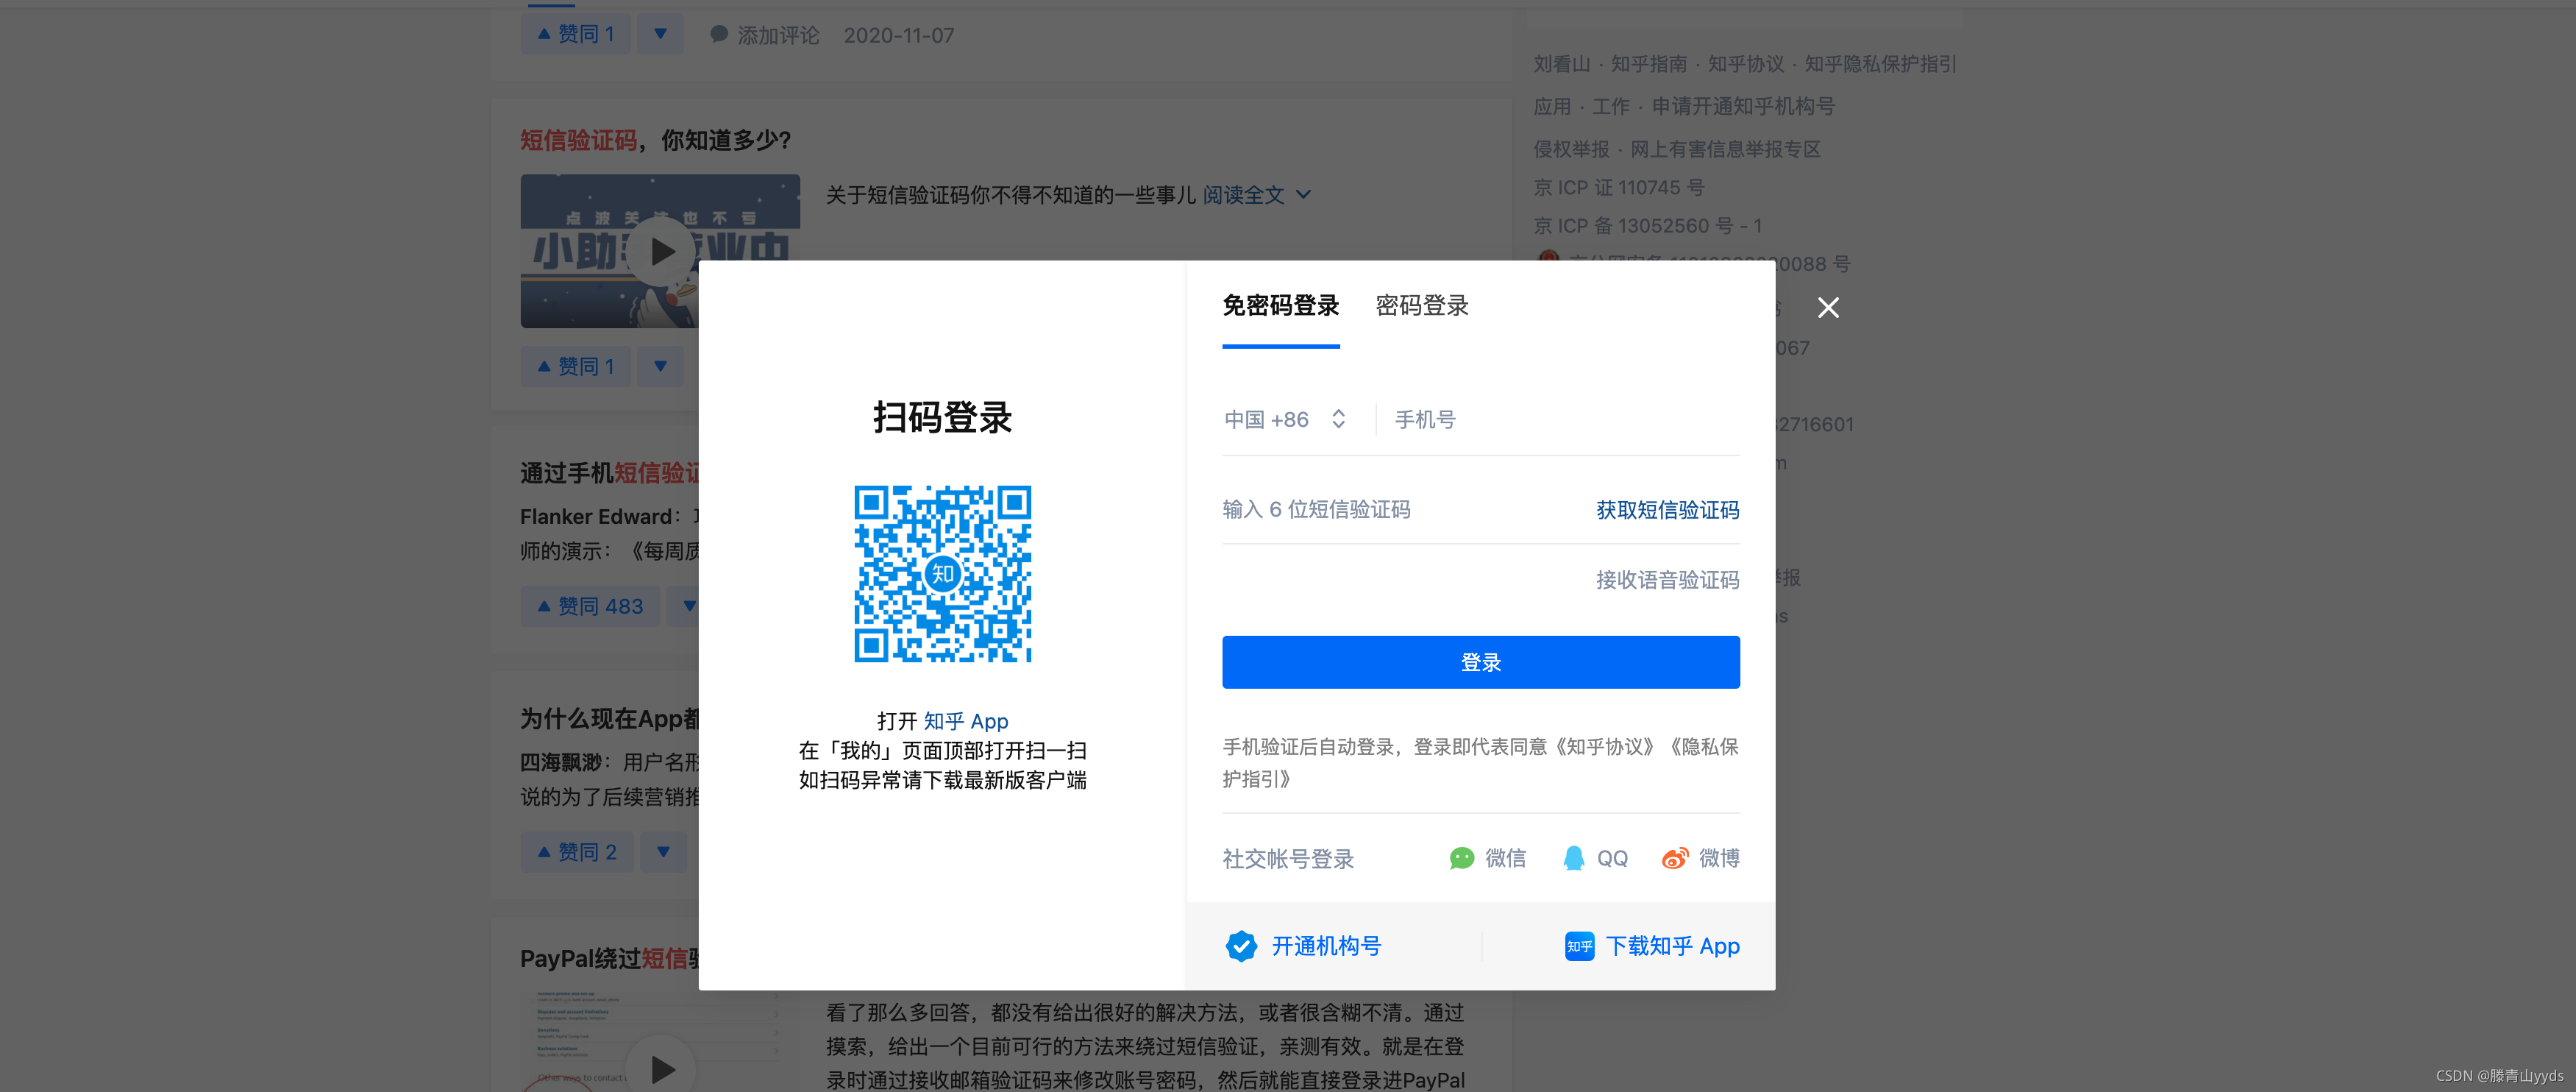2576x1092 pixels.
Task: Click the blue verified badge for 开通机构号
Action: (1241, 946)
